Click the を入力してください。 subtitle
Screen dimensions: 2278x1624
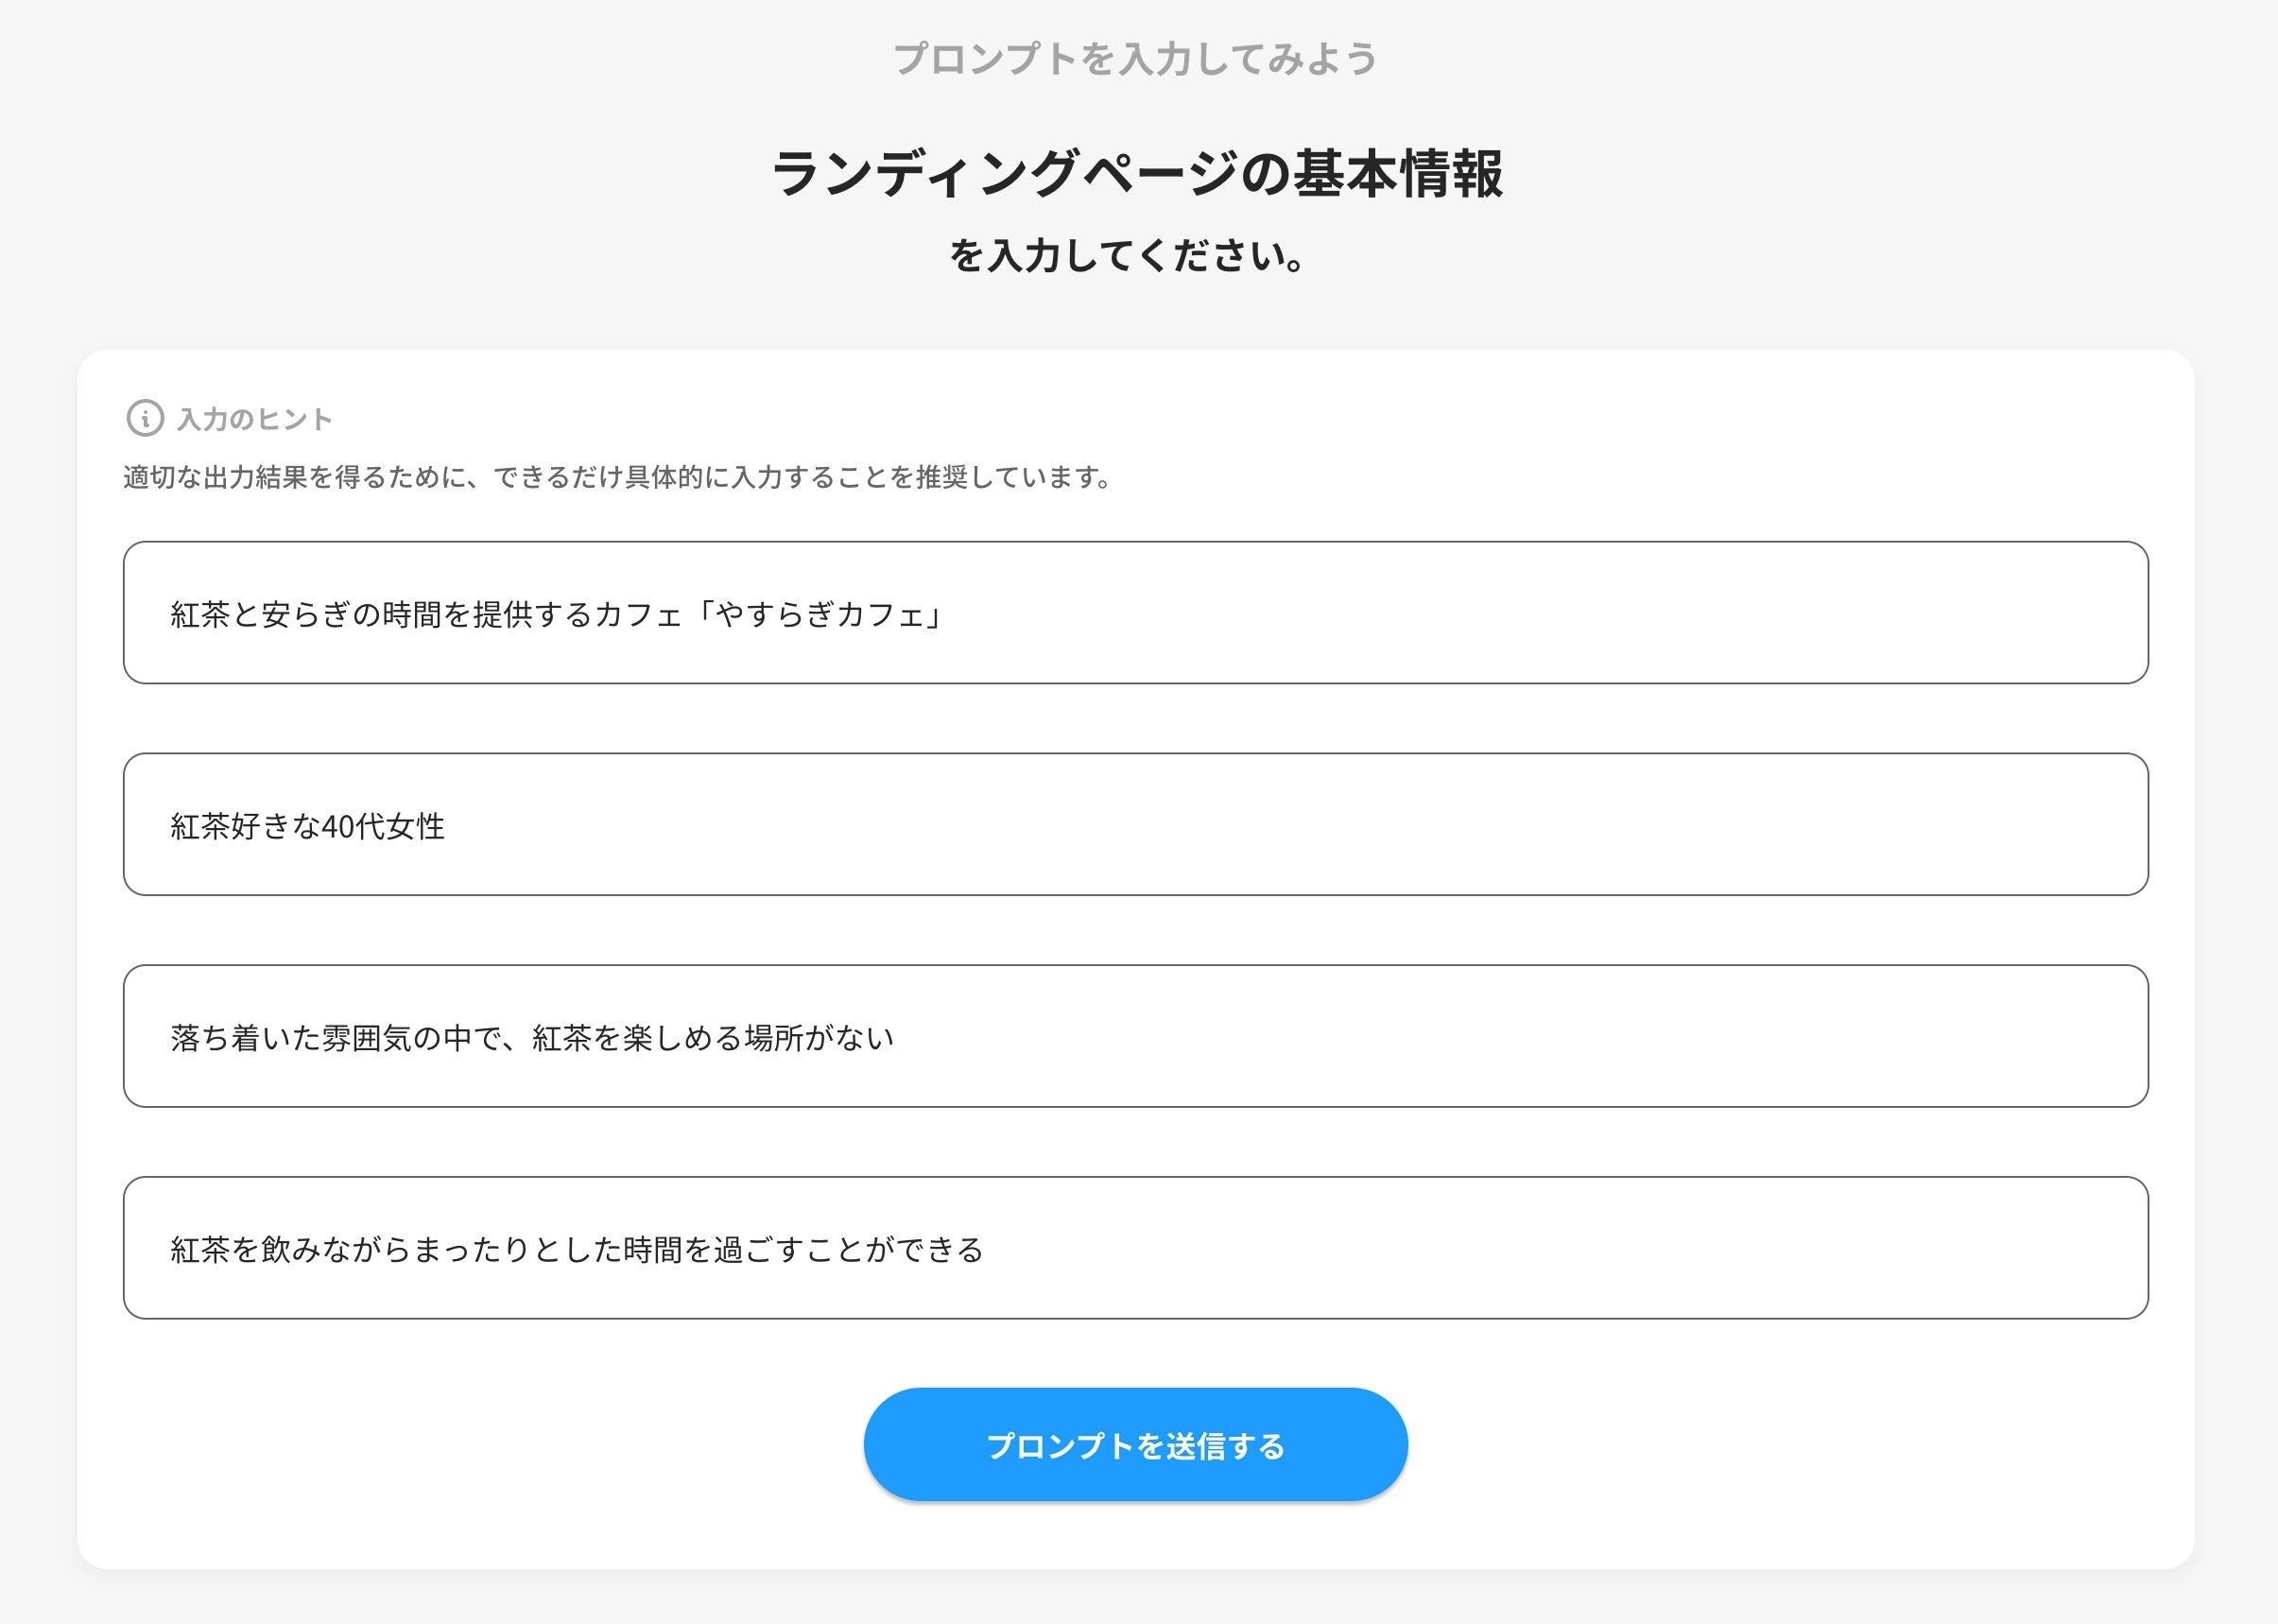1128,256
